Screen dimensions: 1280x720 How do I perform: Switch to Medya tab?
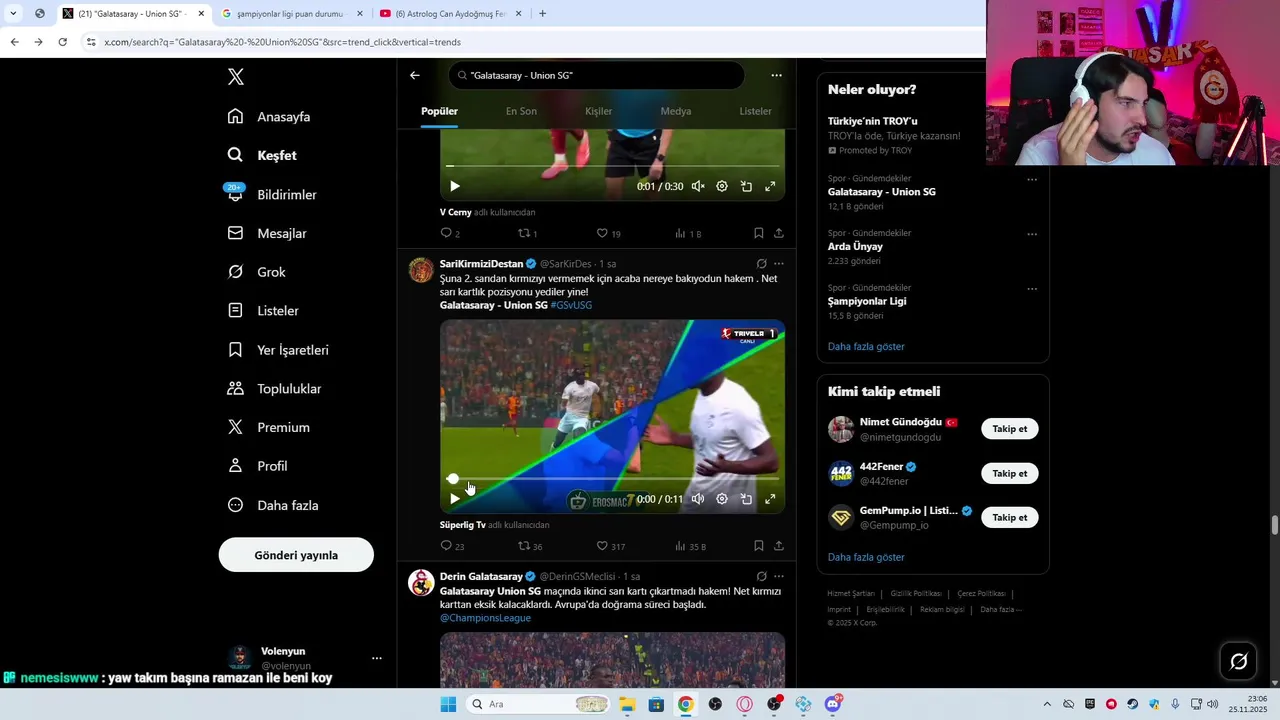click(x=676, y=111)
